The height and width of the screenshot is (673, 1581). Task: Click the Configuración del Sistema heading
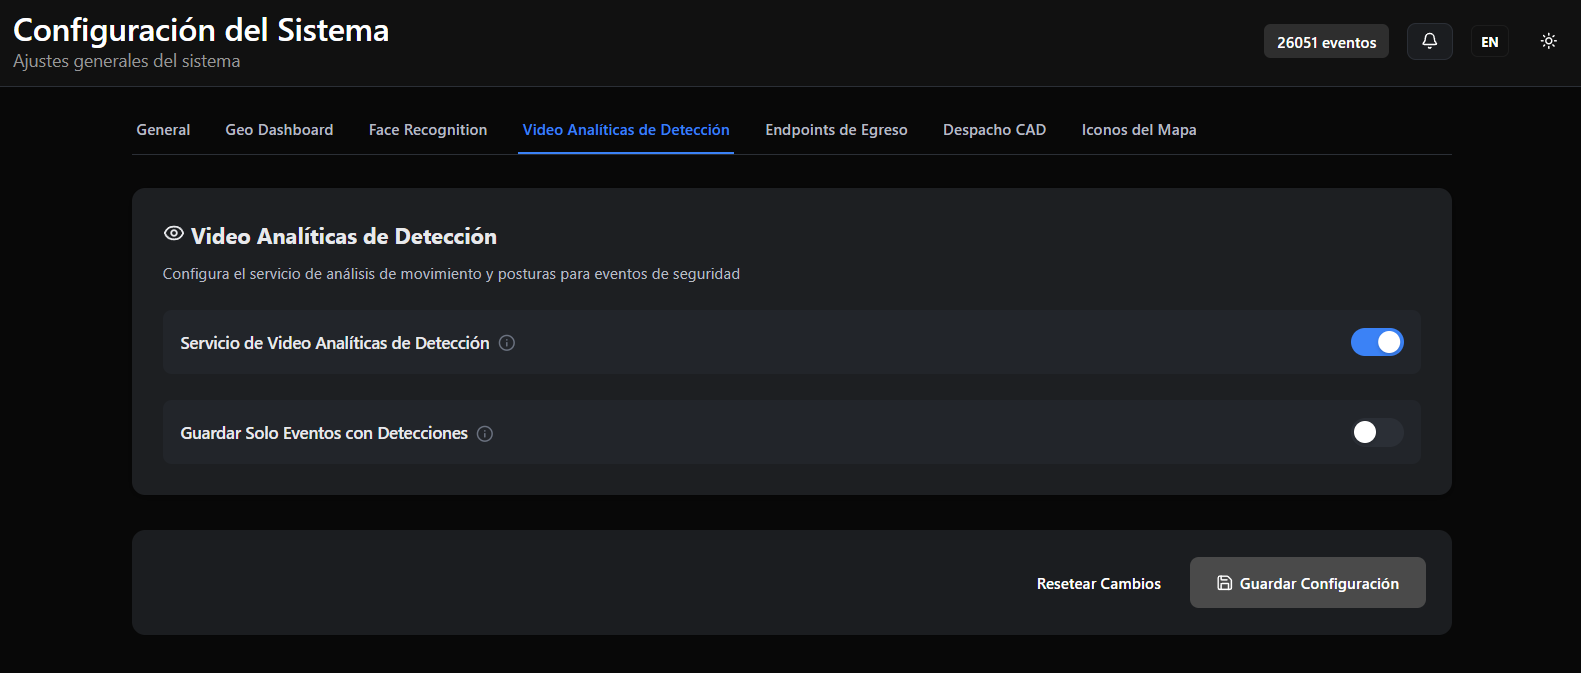click(201, 30)
